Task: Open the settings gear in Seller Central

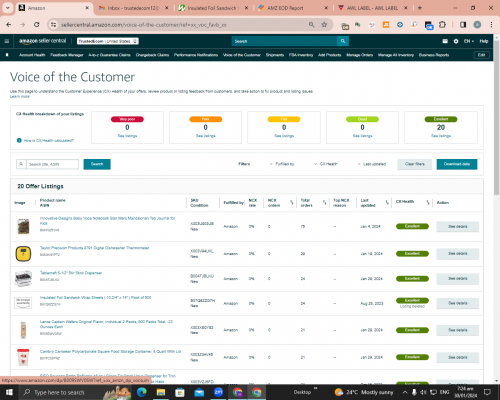Action: [x=456, y=41]
